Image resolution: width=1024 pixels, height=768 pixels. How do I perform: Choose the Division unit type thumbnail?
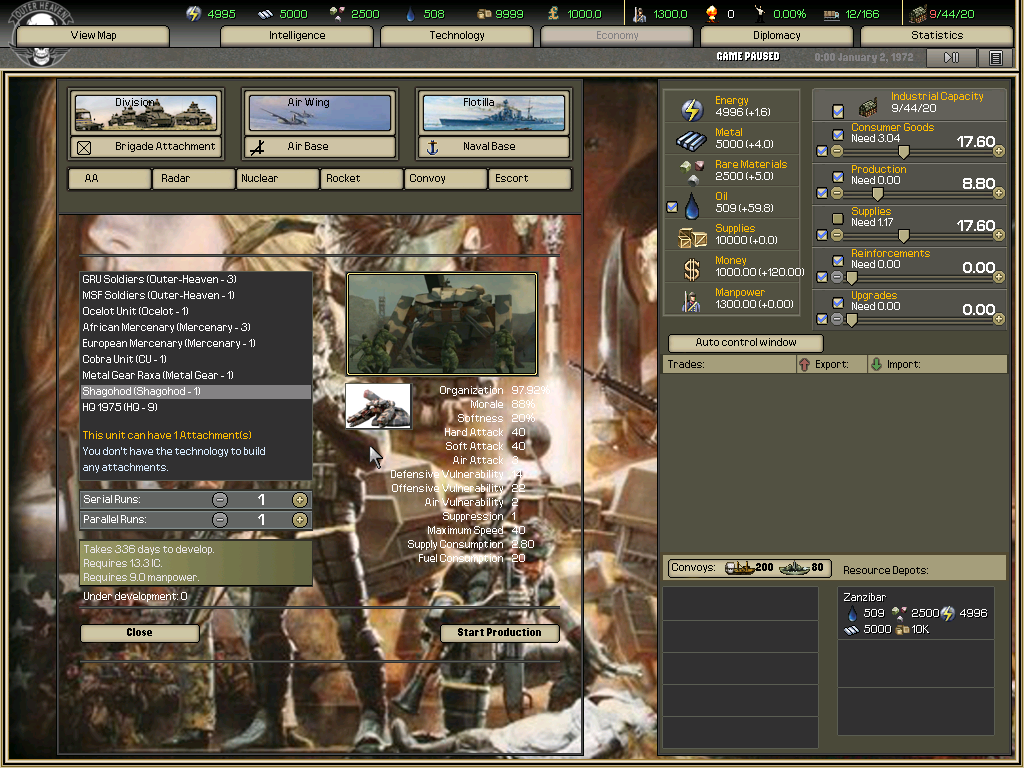tap(146, 113)
